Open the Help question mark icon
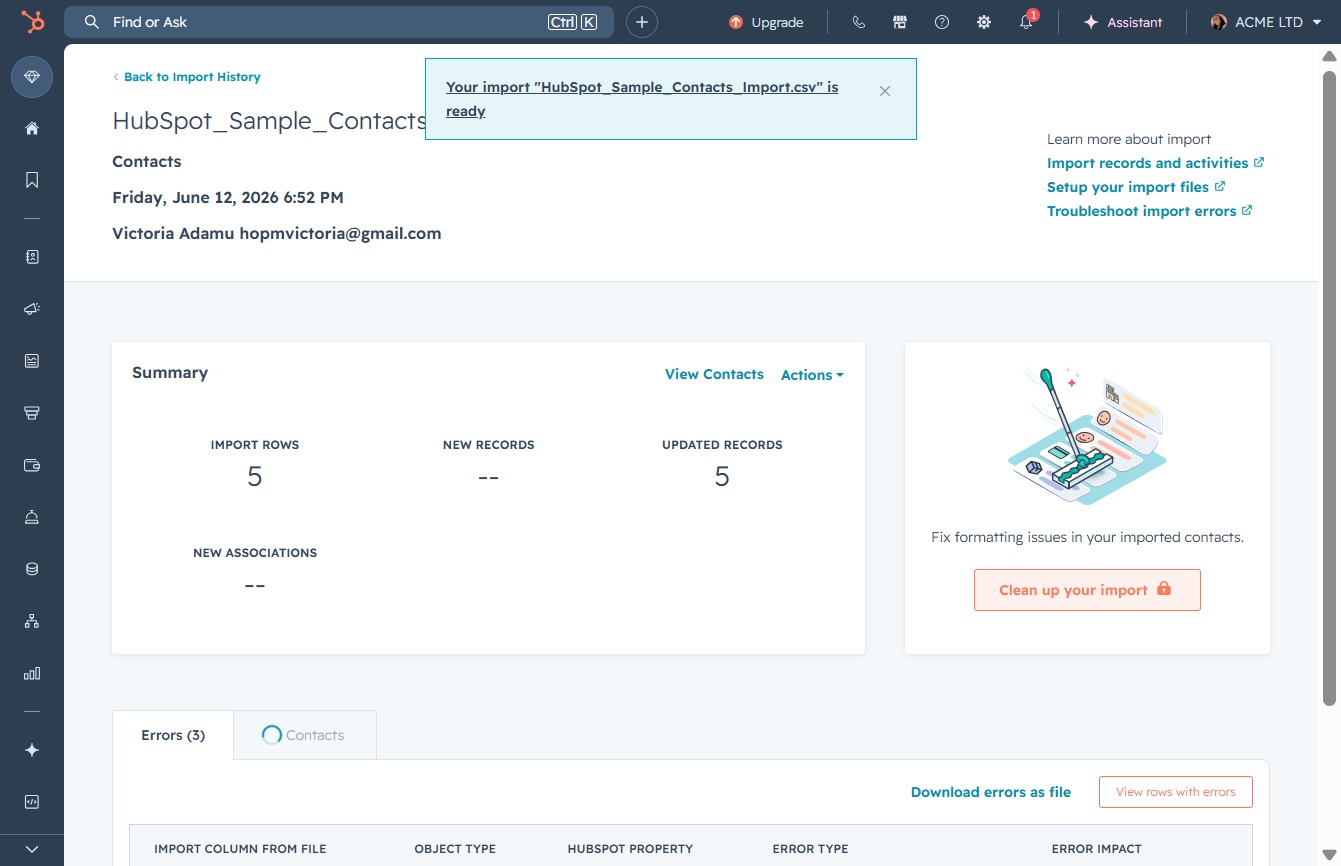The width and height of the screenshot is (1341, 866). click(942, 22)
